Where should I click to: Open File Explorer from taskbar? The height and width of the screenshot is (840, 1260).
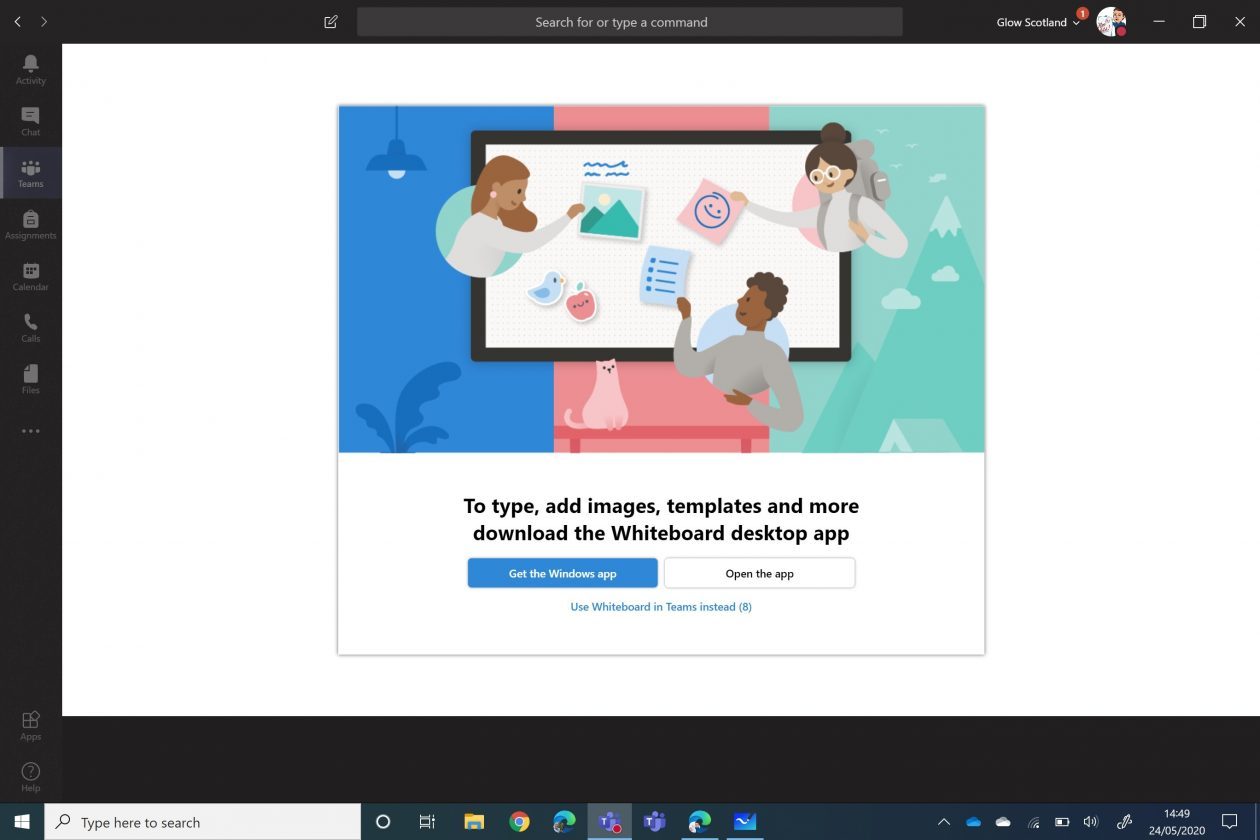point(474,822)
